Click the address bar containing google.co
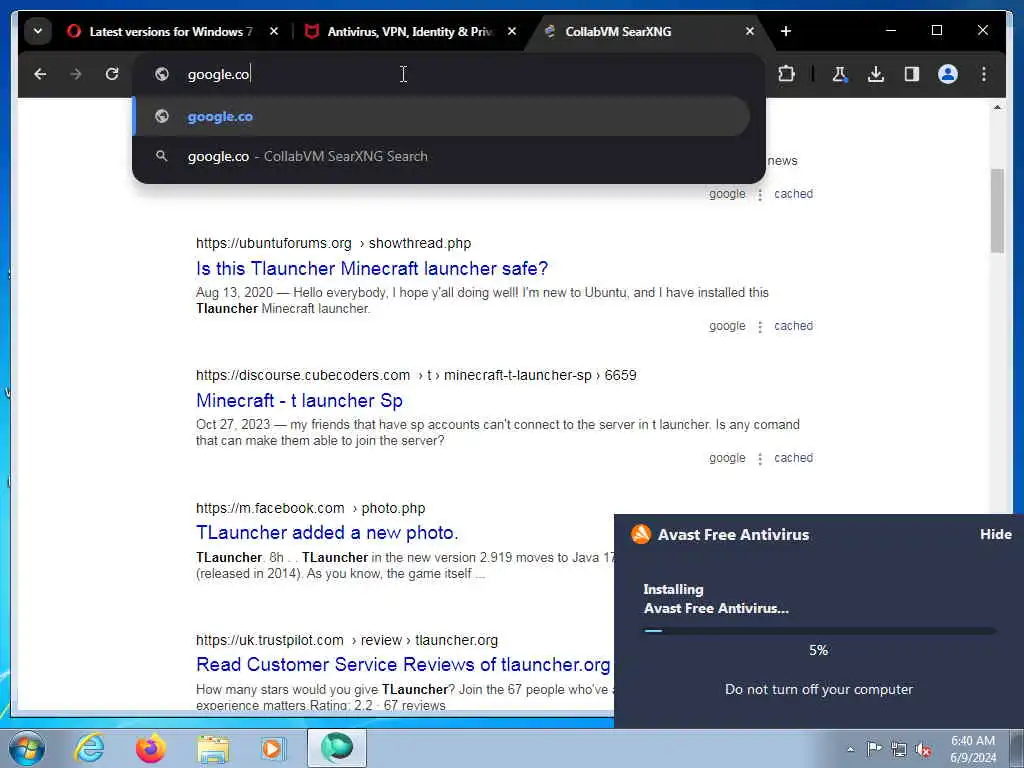Viewport: 1024px width, 768px height. [449, 74]
